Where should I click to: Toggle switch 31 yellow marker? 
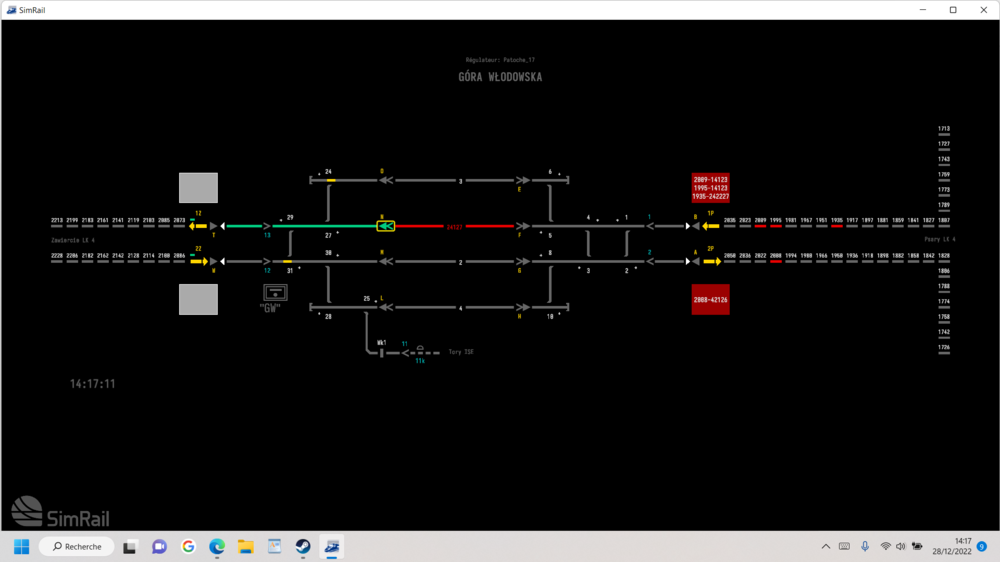(x=287, y=261)
